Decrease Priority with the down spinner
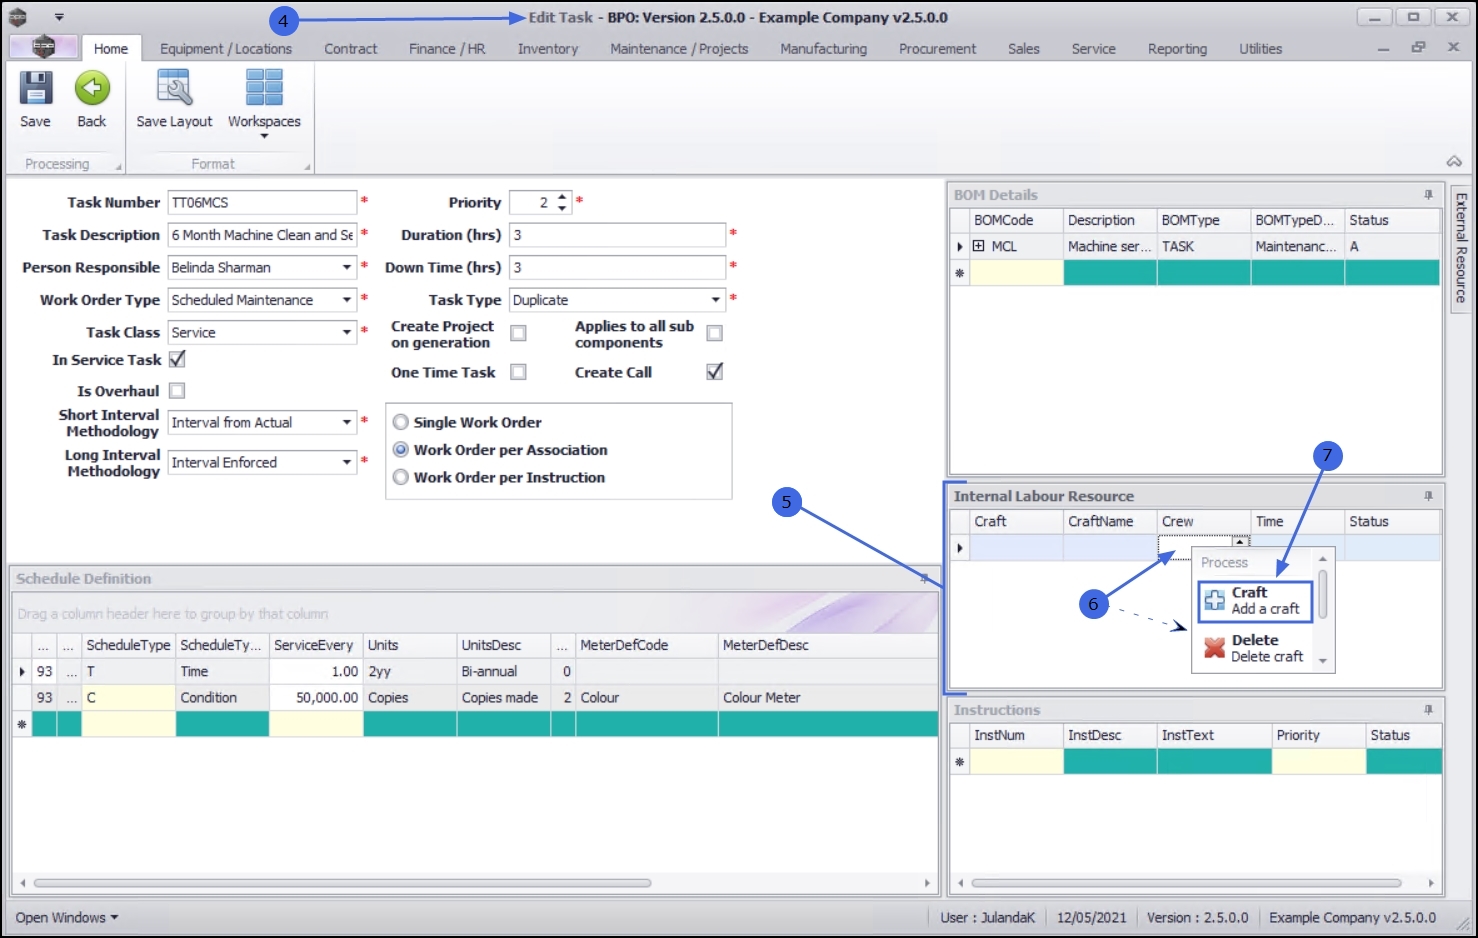Image resolution: width=1478 pixels, height=938 pixels. pos(562,208)
